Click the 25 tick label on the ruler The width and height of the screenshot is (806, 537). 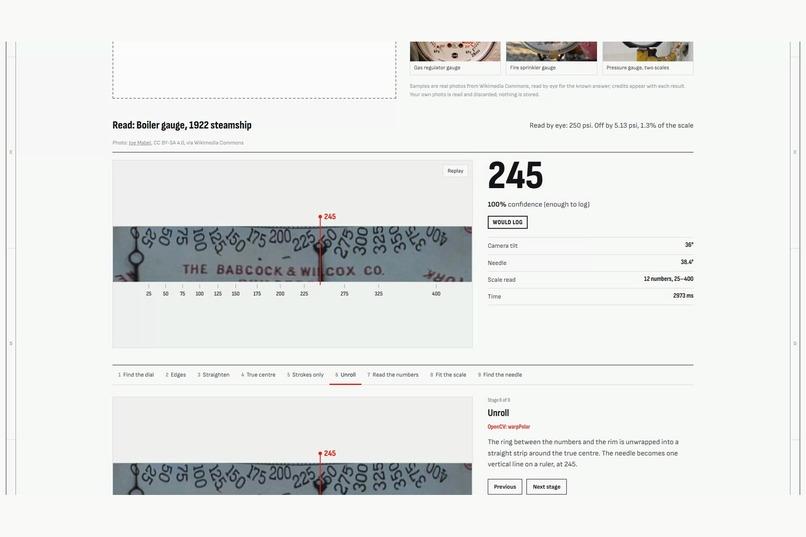[x=149, y=294]
